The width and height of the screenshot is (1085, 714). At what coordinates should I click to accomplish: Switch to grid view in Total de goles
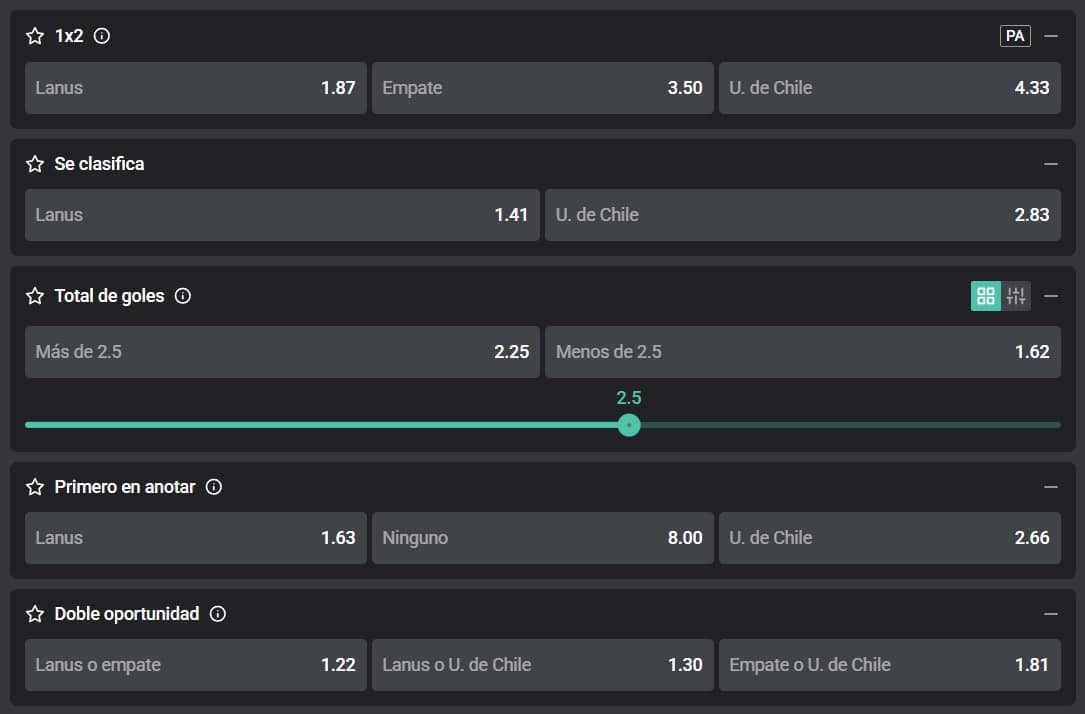tap(986, 295)
